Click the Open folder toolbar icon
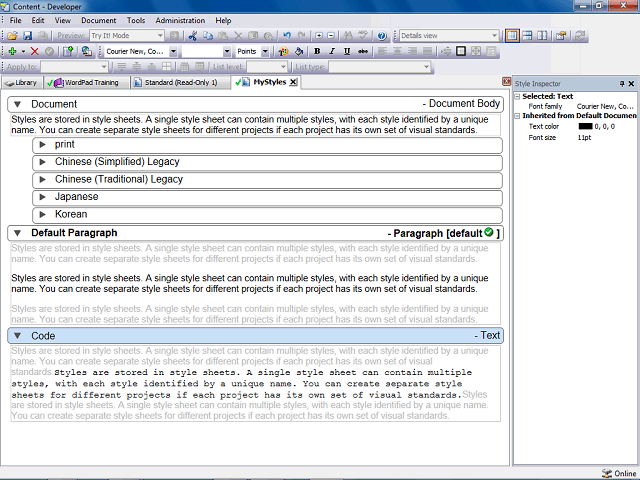This screenshot has width=640, height=480. (13, 36)
